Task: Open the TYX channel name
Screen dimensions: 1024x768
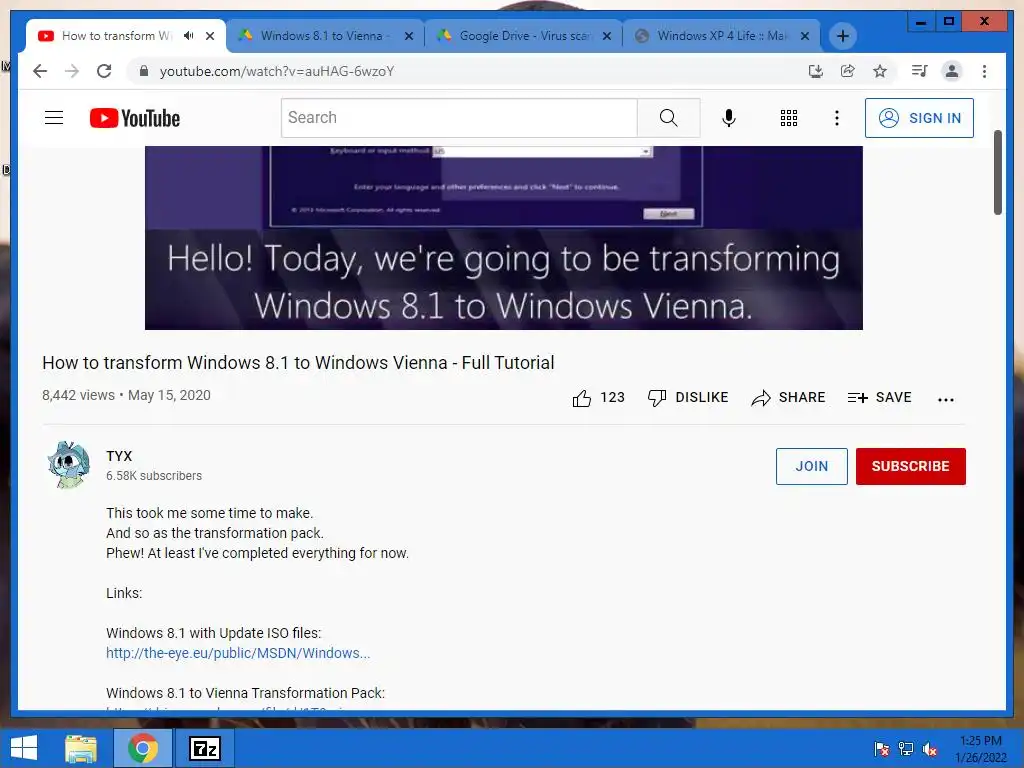Action: pos(119,456)
